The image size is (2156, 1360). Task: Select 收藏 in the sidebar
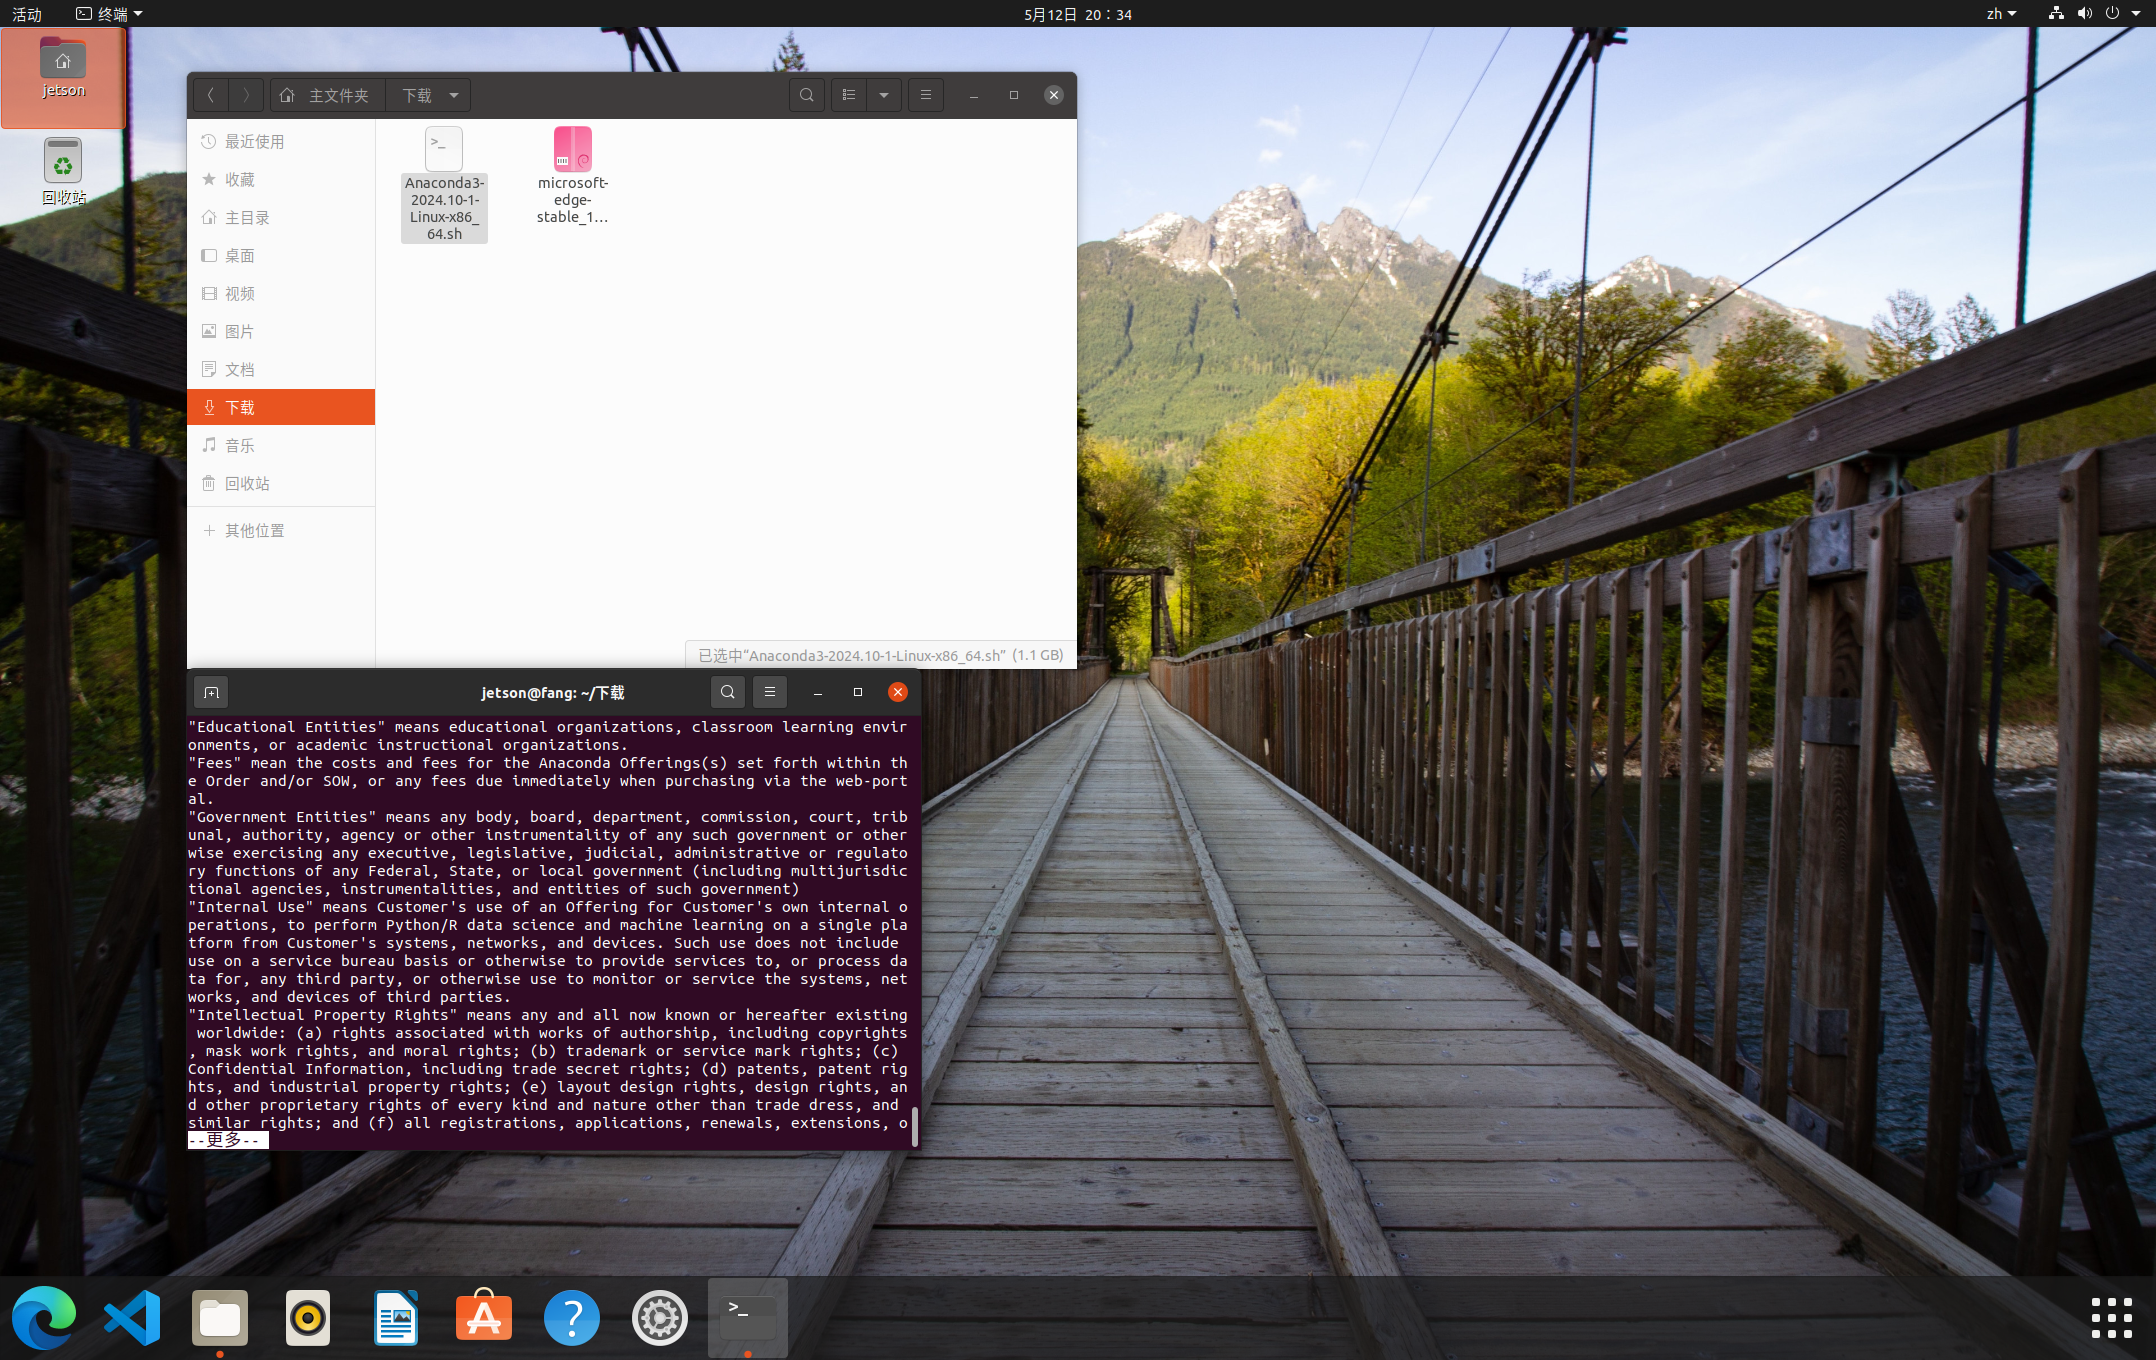point(281,179)
